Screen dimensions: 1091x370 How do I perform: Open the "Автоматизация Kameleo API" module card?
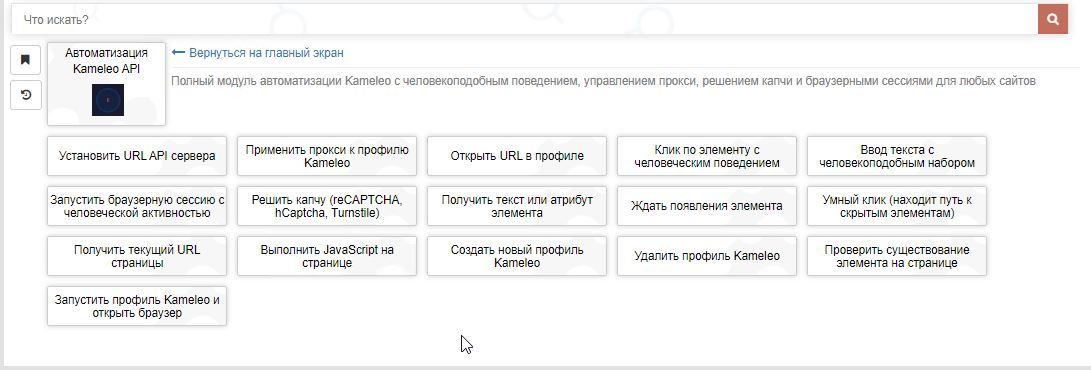pyautogui.click(x=106, y=84)
